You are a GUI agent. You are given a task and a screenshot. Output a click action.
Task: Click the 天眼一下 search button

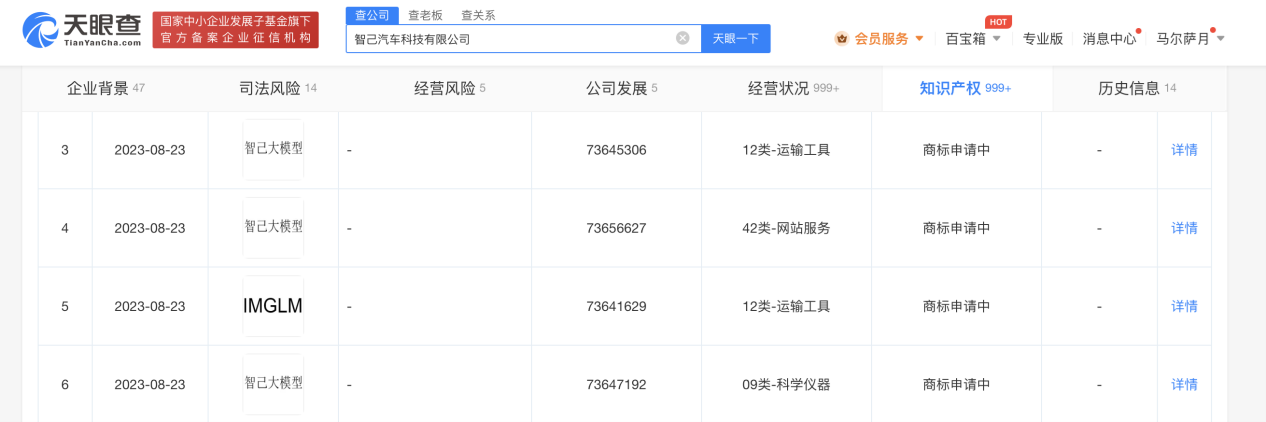(735, 38)
